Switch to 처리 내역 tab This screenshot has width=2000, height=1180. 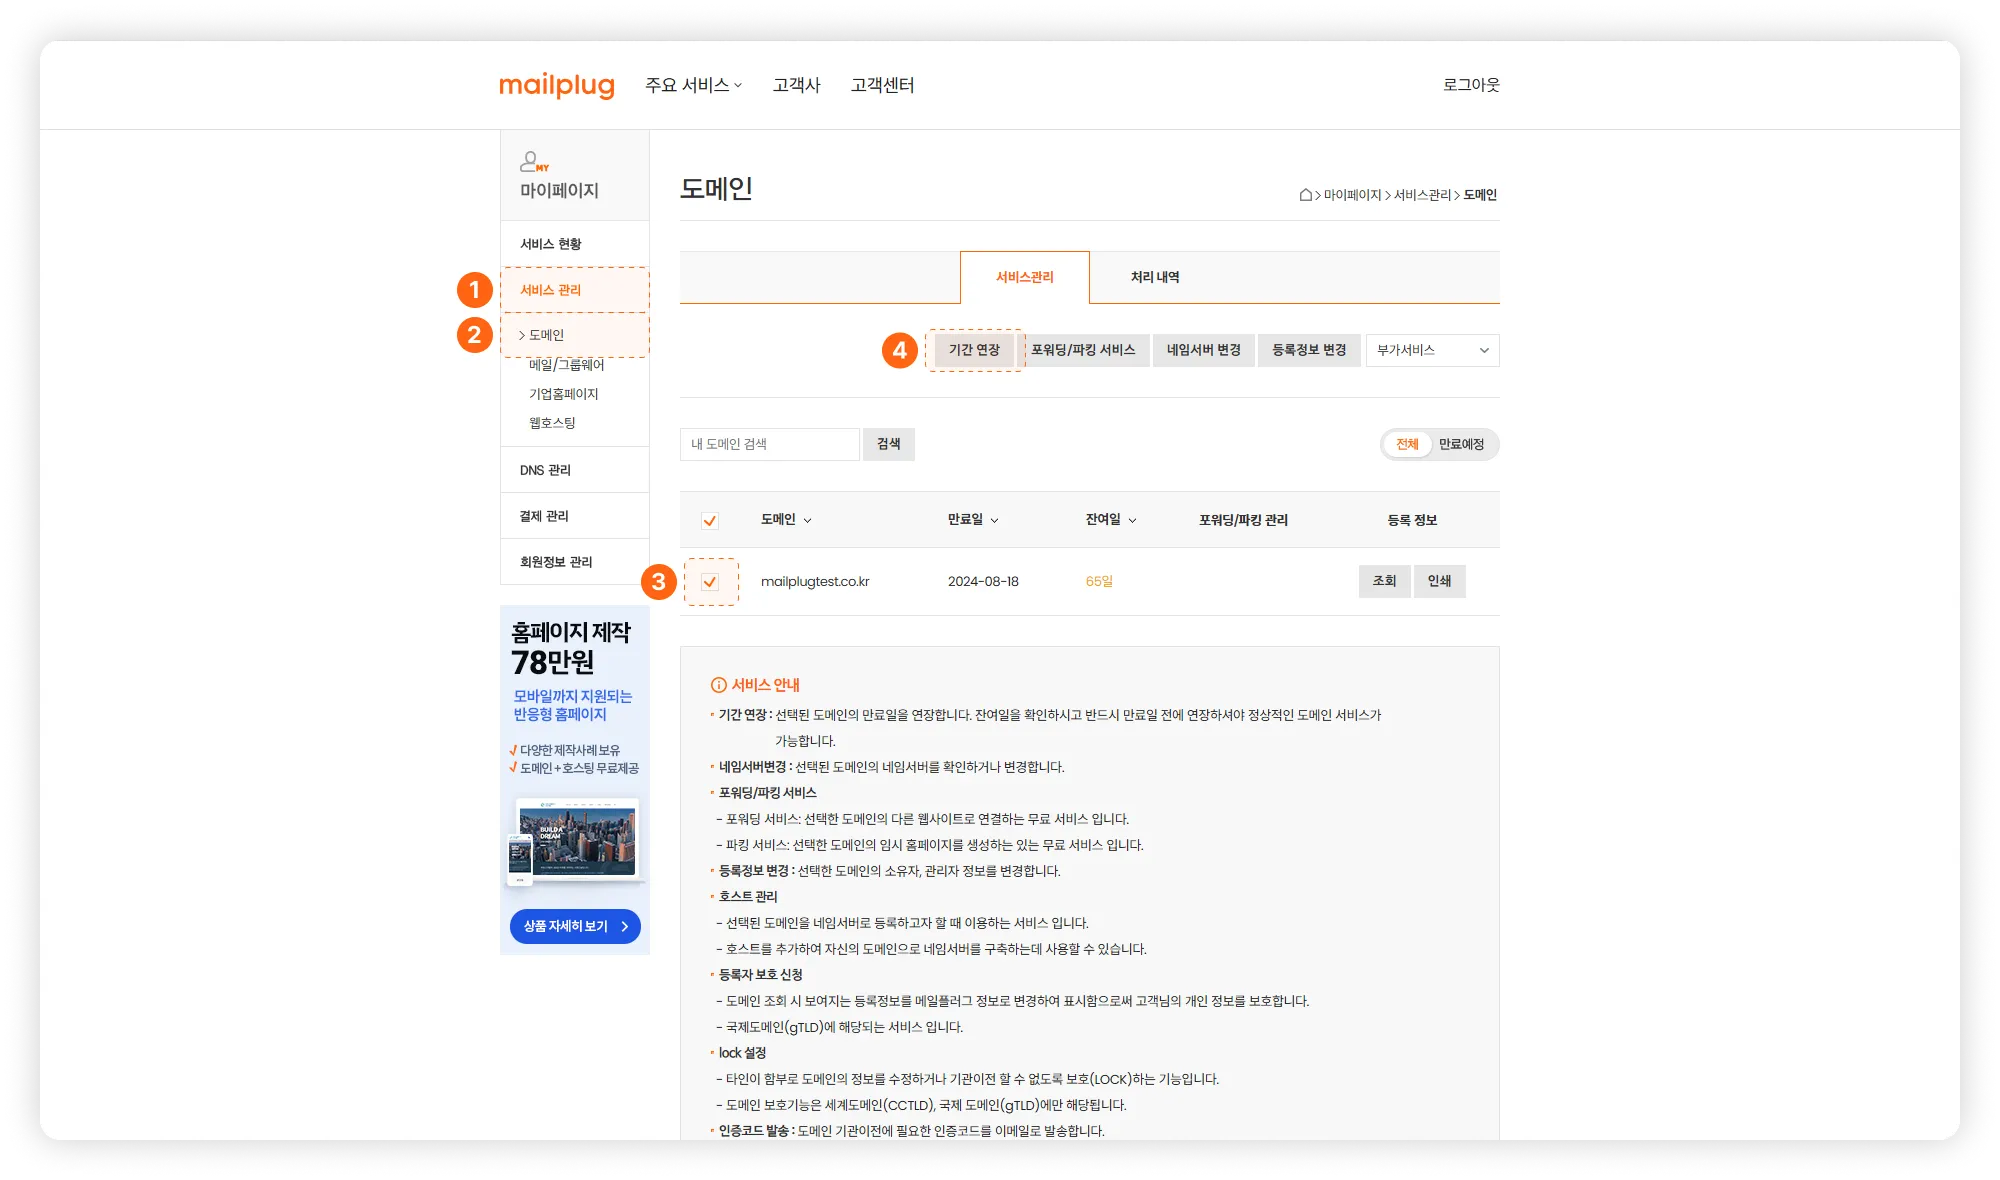[1155, 277]
